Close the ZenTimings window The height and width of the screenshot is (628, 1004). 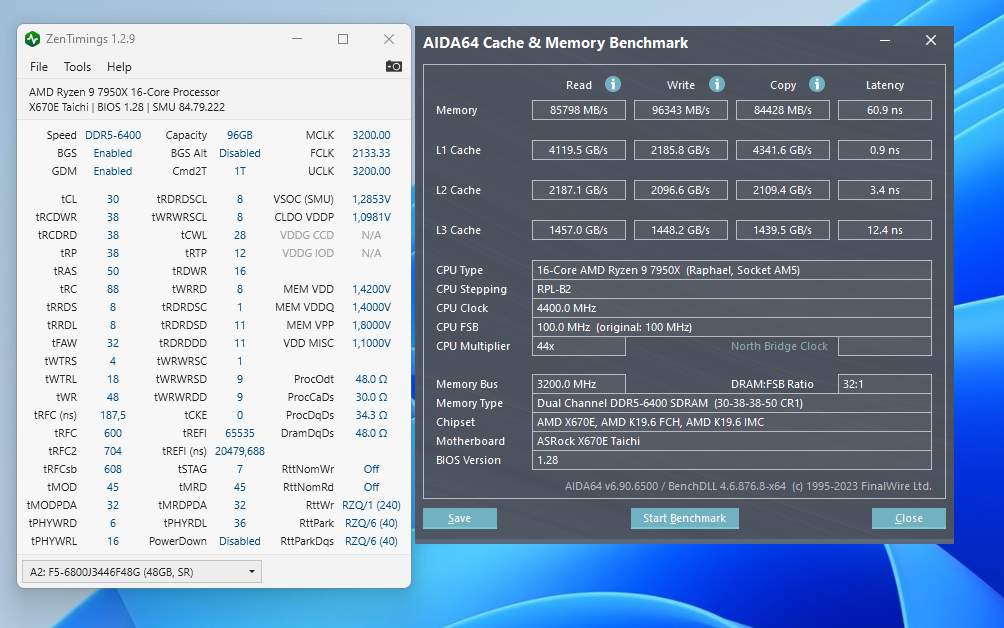click(389, 39)
